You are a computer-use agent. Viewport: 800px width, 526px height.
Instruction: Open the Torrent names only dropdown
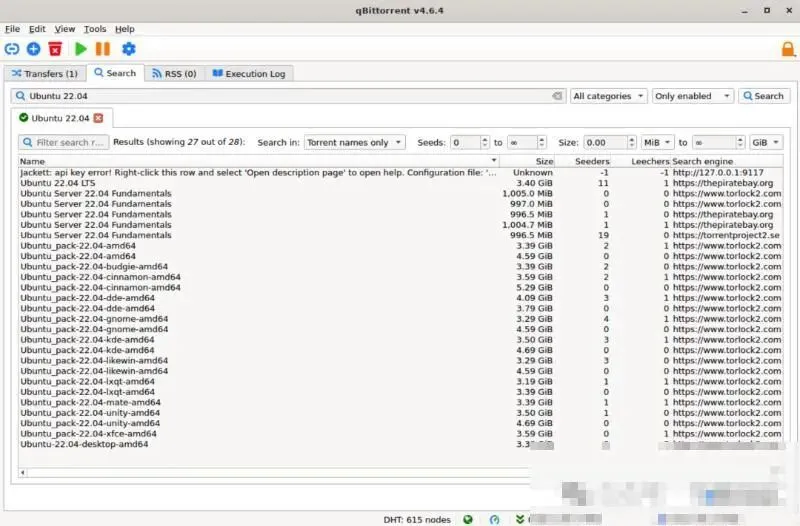(x=355, y=142)
